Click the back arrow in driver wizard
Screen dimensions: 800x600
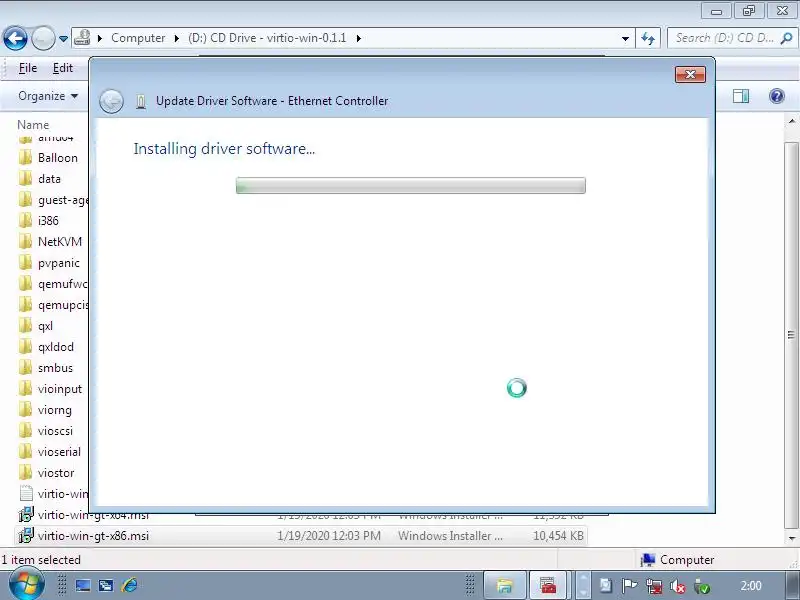111,101
